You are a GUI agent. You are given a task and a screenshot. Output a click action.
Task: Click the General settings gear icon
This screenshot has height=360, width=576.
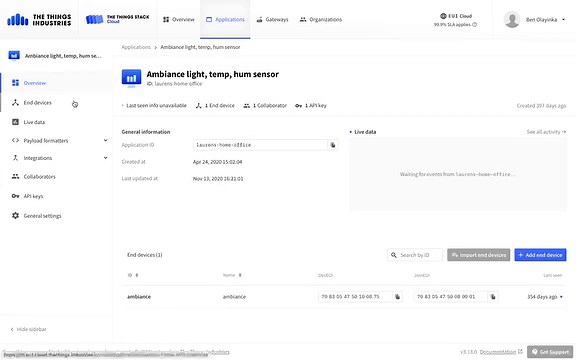pyautogui.click(x=15, y=215)
